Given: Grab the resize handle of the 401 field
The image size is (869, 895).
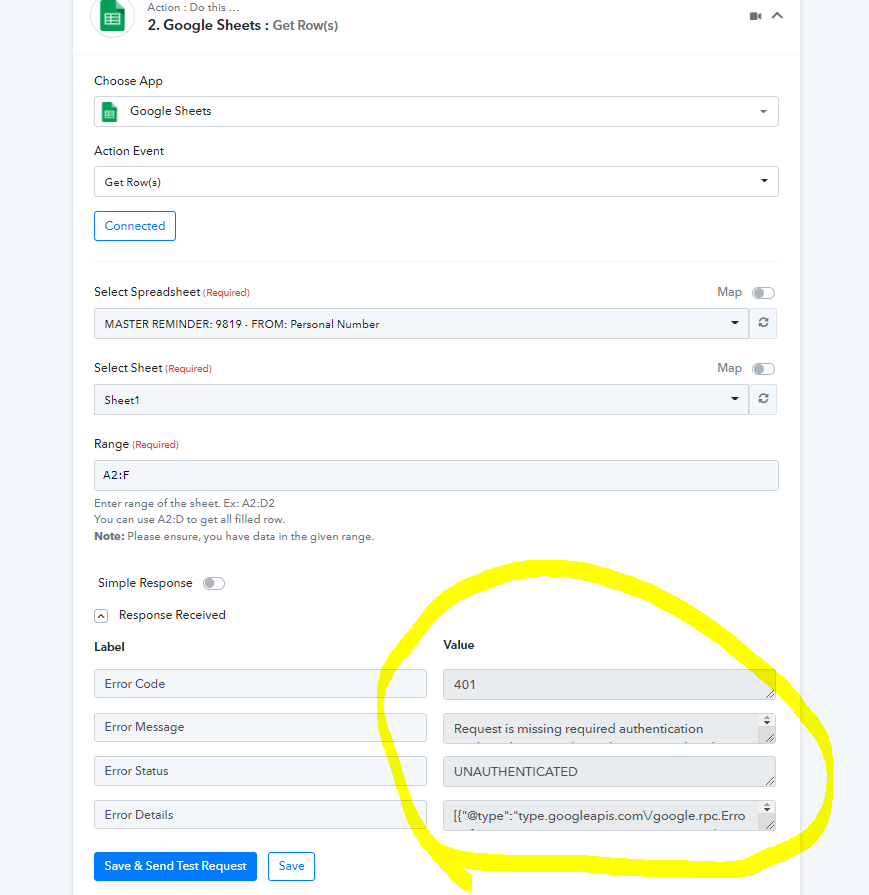Looking at the screenshot, I should [x=770, y=694].
